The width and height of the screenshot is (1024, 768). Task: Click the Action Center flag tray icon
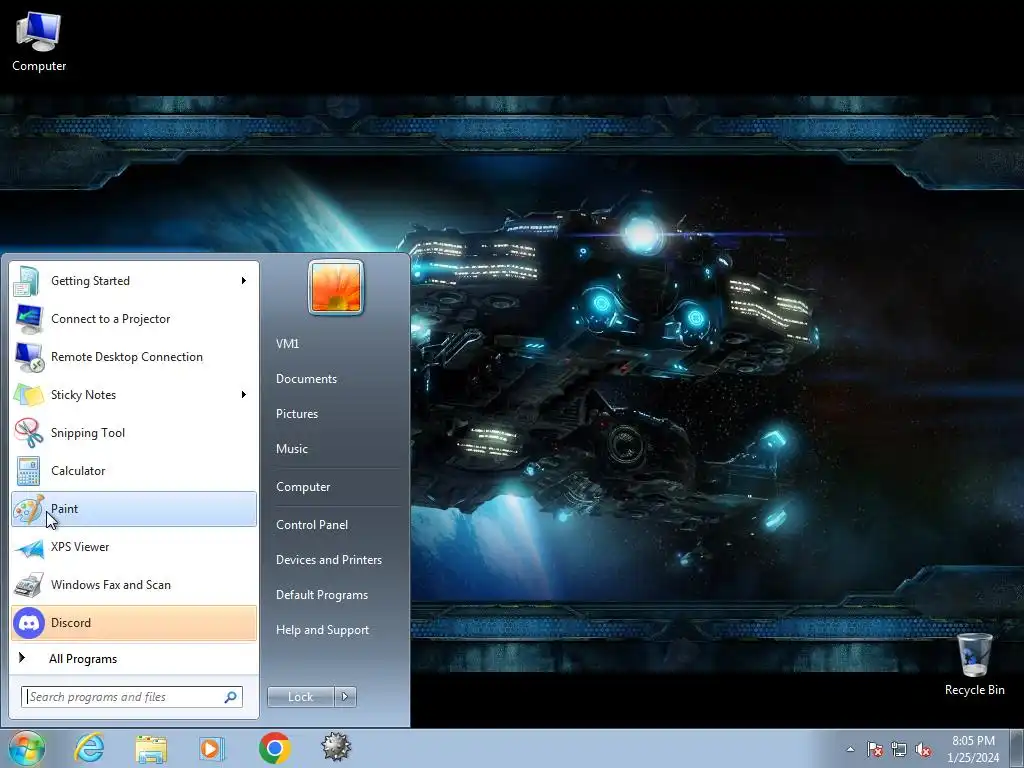click(875, 749)
